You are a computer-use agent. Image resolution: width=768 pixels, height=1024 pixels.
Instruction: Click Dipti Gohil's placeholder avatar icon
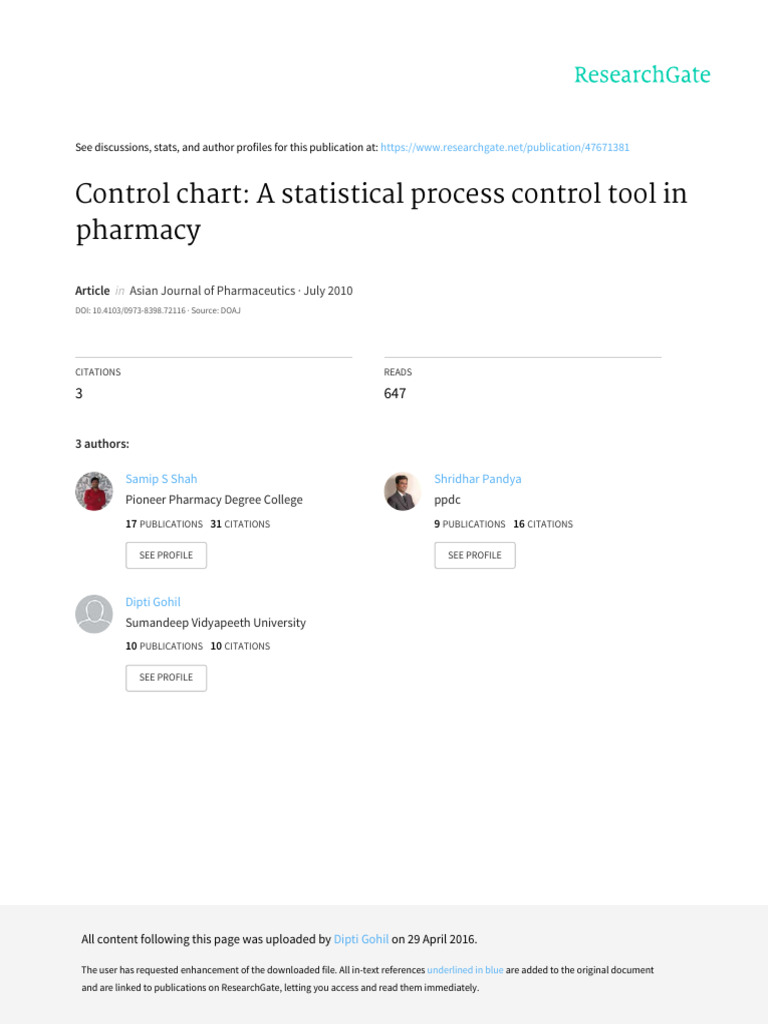click(94, 614)
